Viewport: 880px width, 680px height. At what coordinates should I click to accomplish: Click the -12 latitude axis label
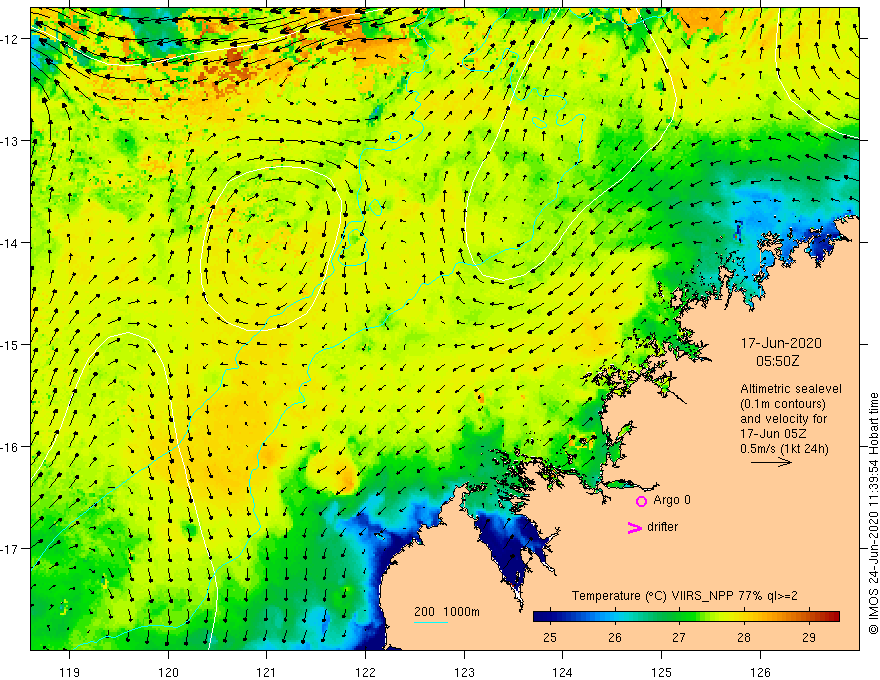11,39
